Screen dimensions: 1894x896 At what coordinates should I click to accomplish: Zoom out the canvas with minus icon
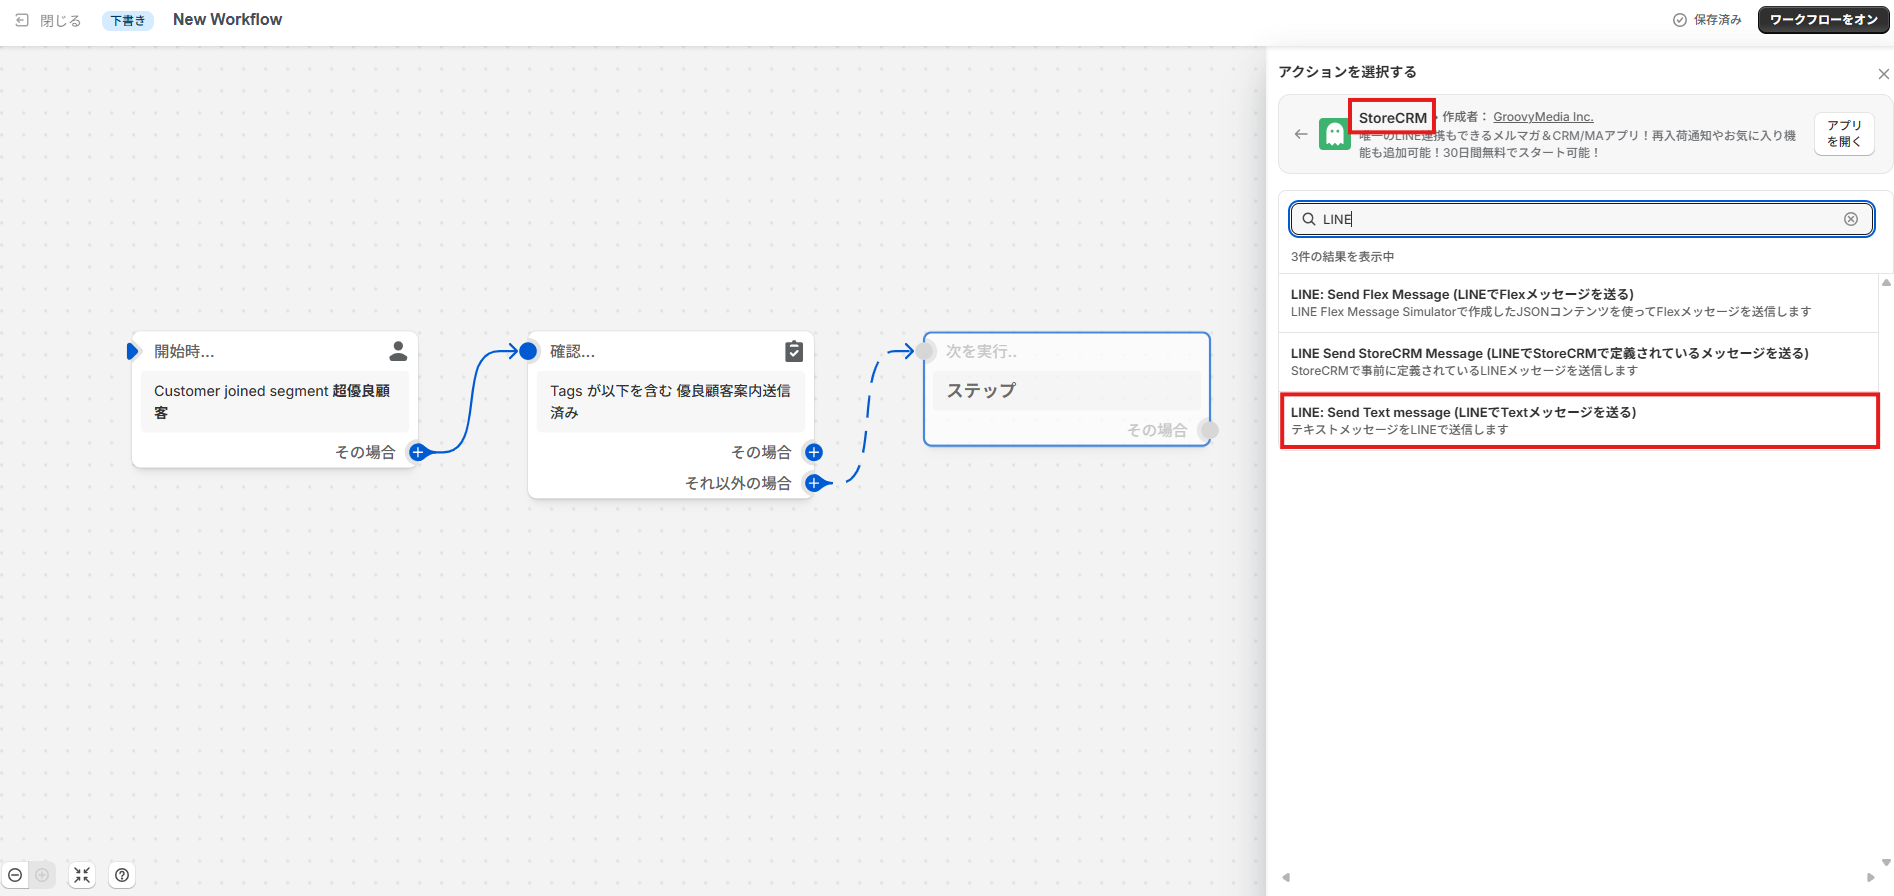click(15, 875)
